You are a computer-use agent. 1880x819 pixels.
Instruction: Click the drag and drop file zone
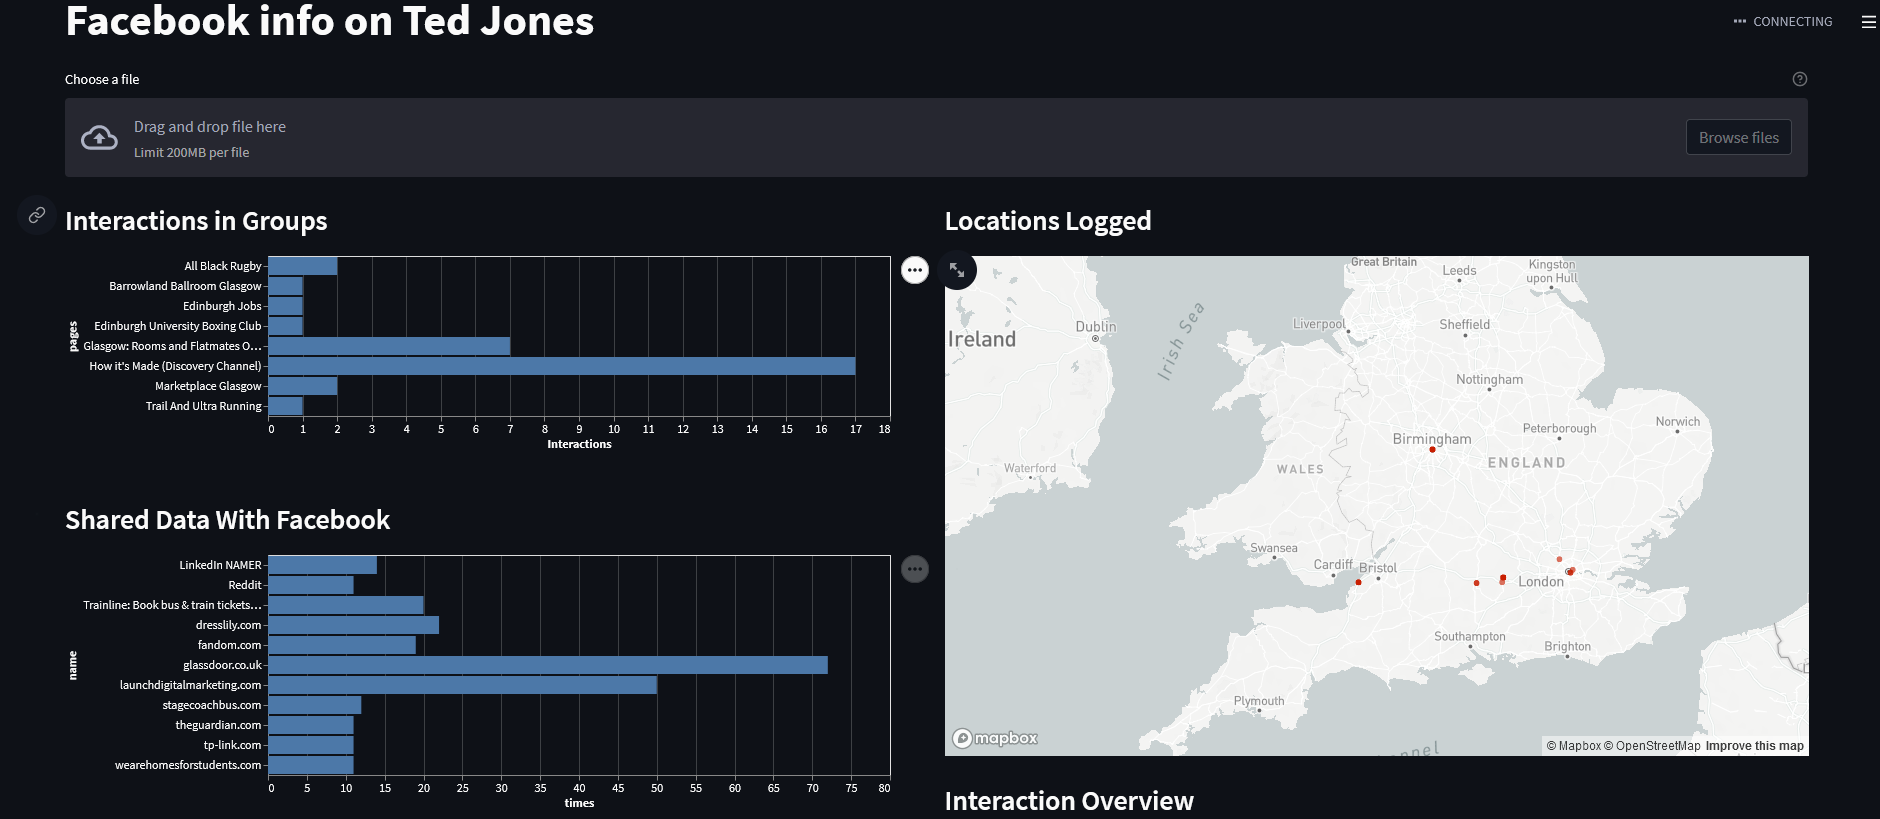coord(936,138)
